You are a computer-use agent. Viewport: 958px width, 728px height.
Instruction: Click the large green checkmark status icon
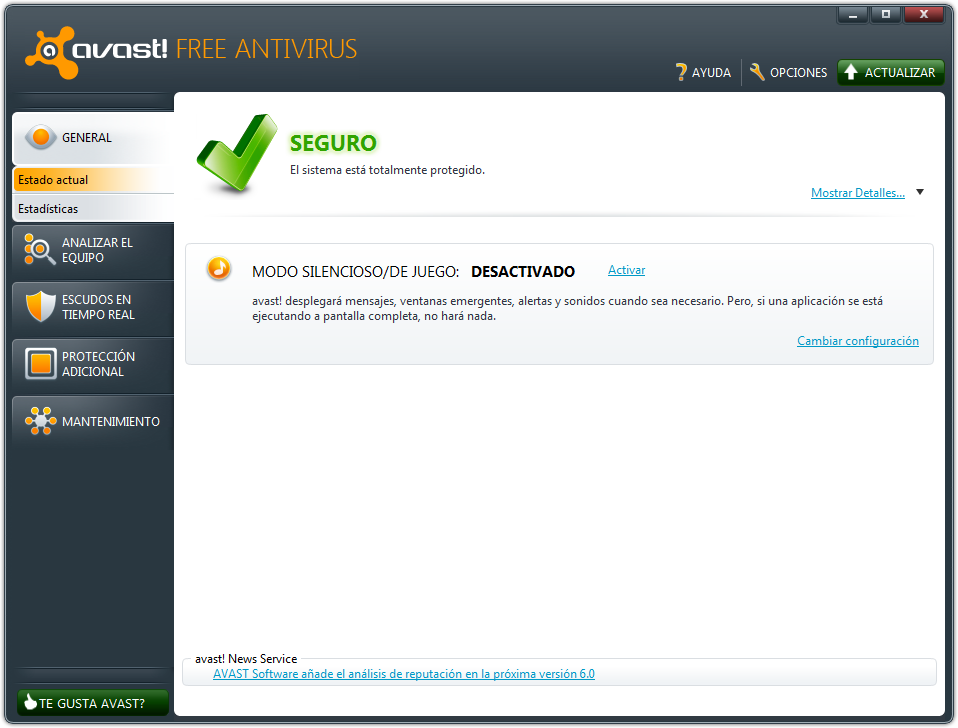click(237, 153)
